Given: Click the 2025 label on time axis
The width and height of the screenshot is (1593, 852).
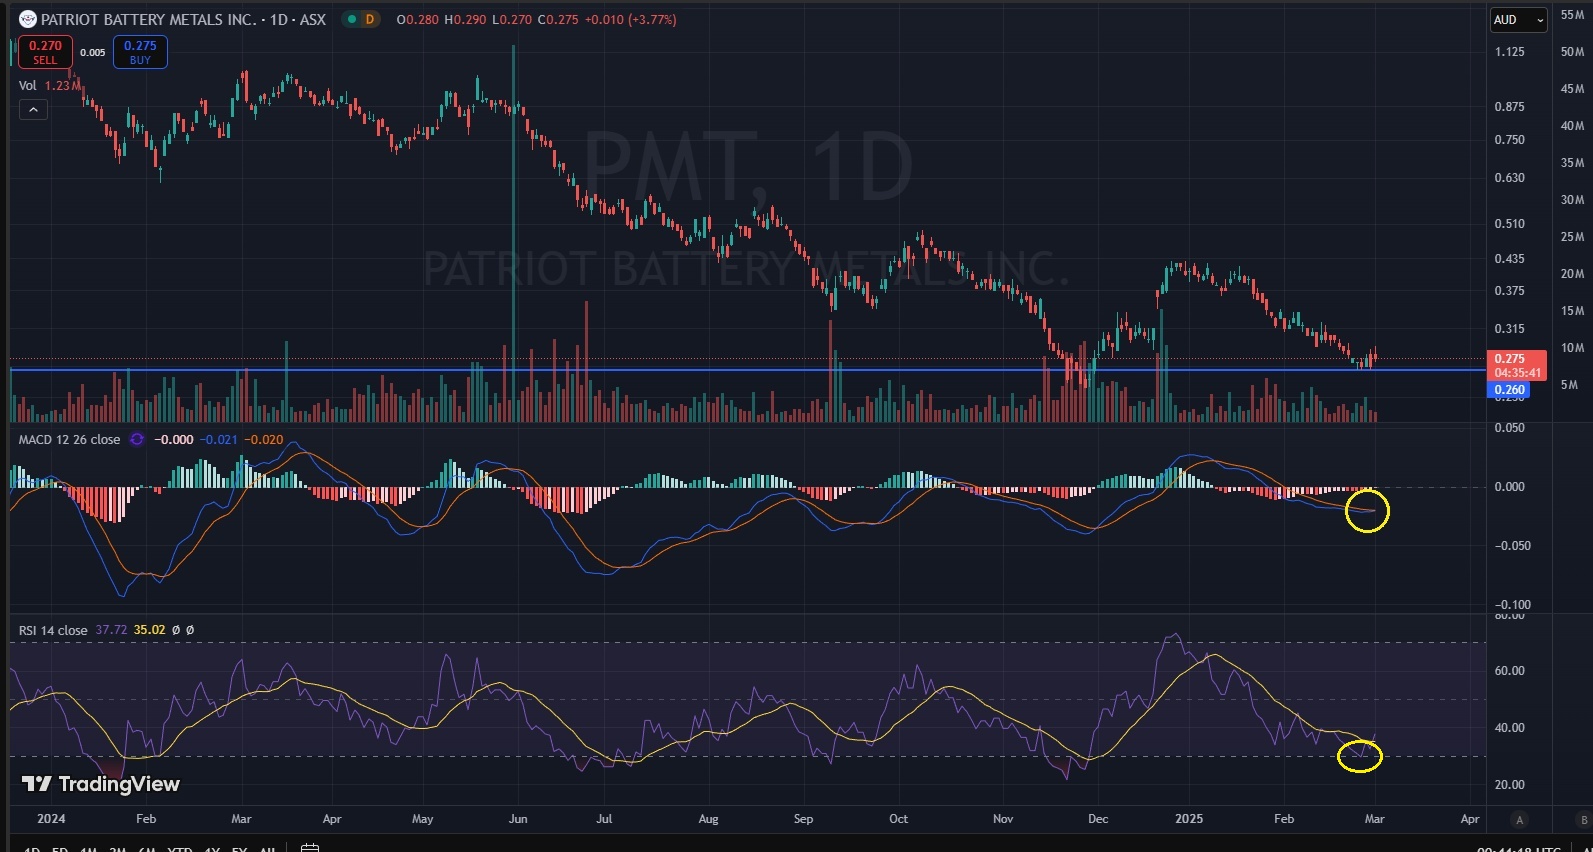Looking at the screenshot, I should pyautogui.click(x=1189, y=819).
